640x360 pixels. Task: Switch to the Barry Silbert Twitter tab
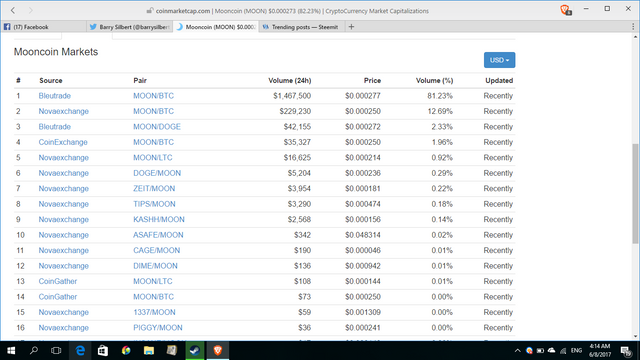pos(129,27)
